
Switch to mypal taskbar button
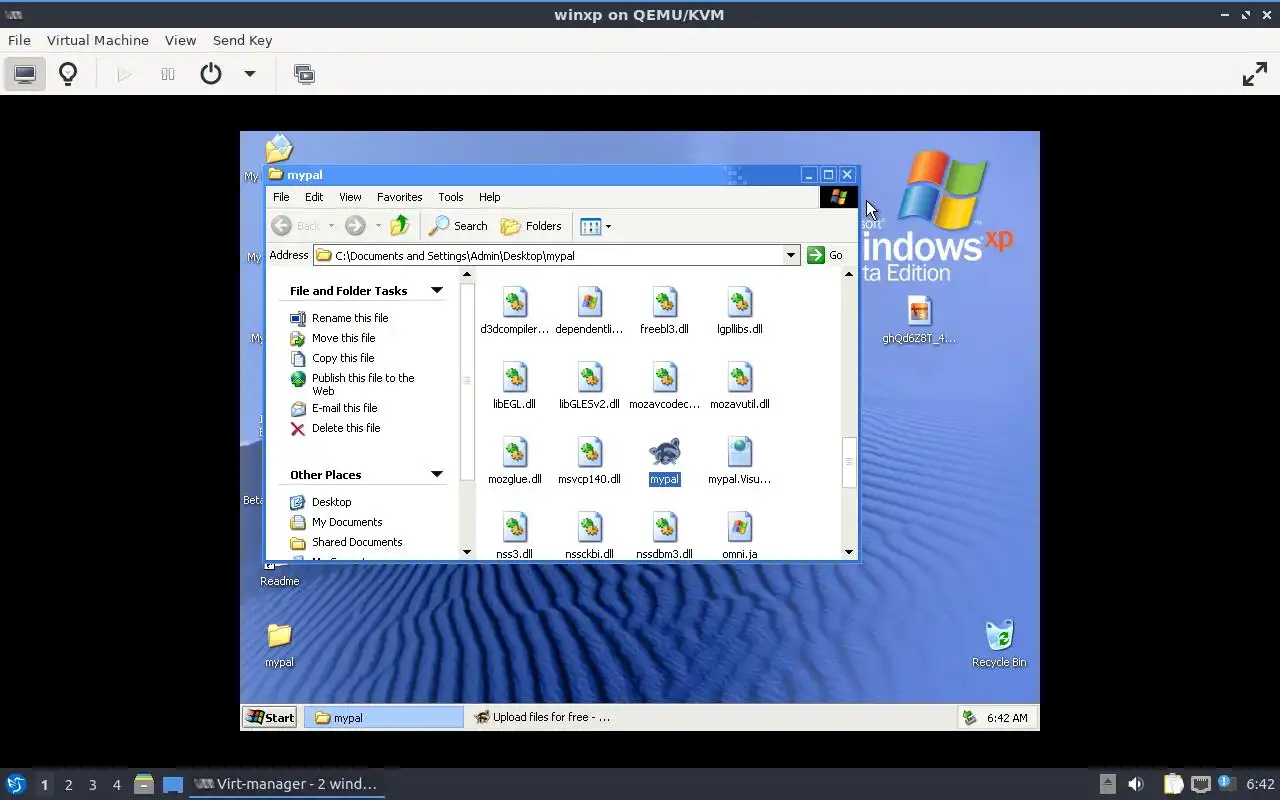pyautogui.click(x=384, y=717)
